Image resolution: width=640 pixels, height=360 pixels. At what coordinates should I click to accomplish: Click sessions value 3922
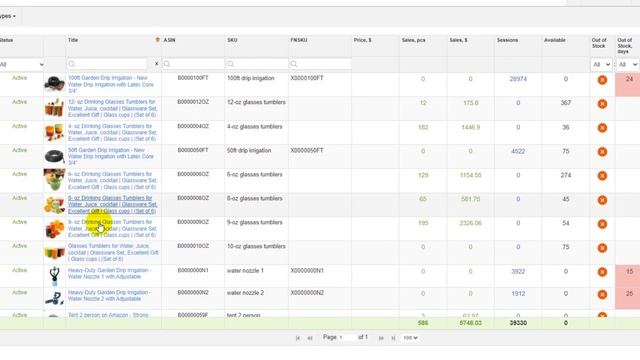point(518,272)
